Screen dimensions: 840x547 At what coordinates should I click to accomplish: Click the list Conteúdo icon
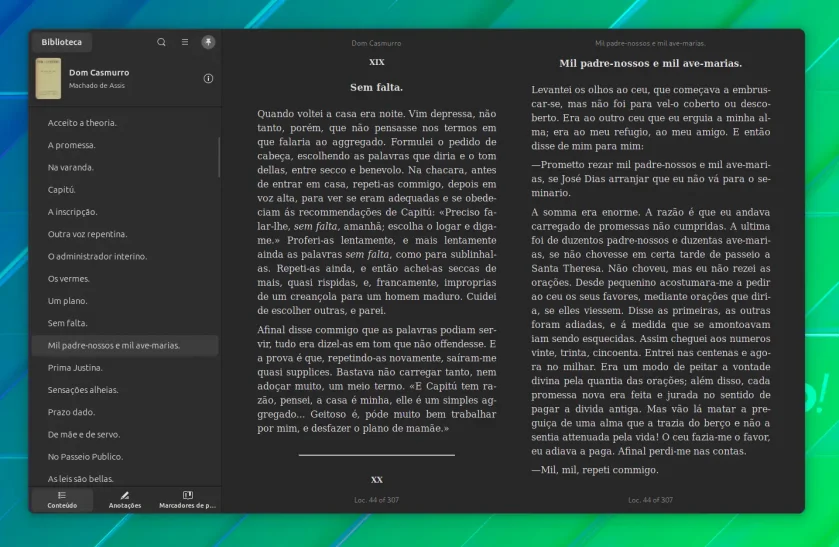pyautogui.click(x=62, y=496)
